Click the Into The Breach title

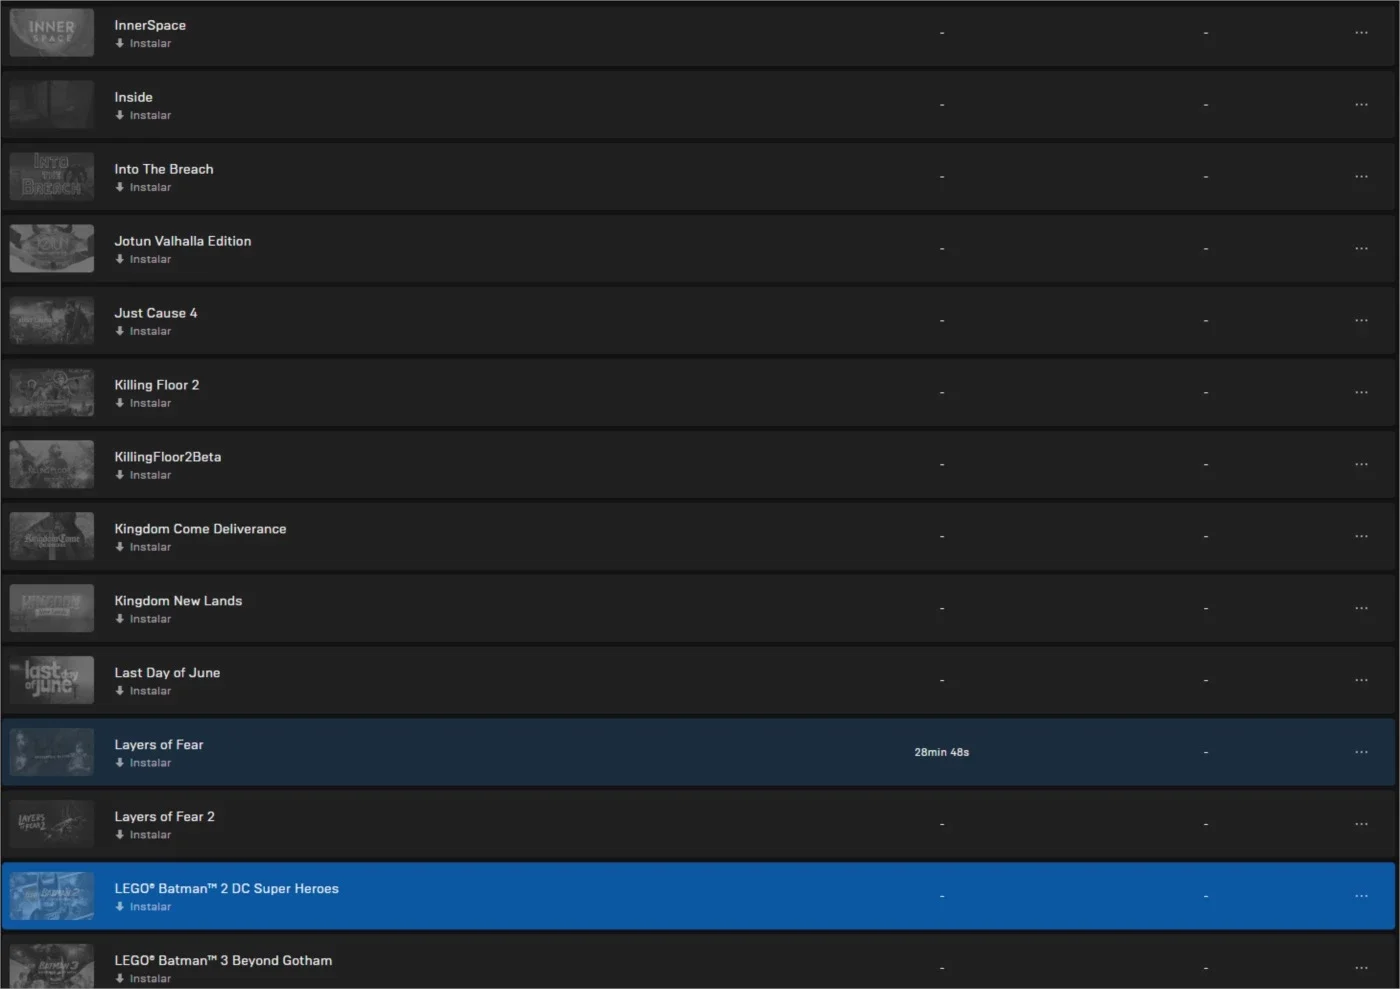(164, 169)
